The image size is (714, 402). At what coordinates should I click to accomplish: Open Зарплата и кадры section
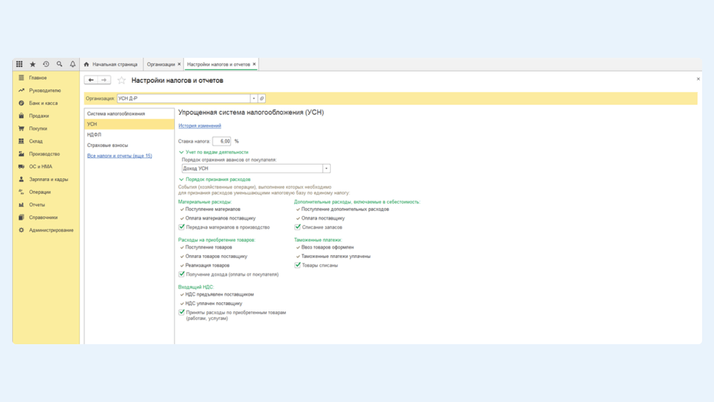(x=48, y=179)
